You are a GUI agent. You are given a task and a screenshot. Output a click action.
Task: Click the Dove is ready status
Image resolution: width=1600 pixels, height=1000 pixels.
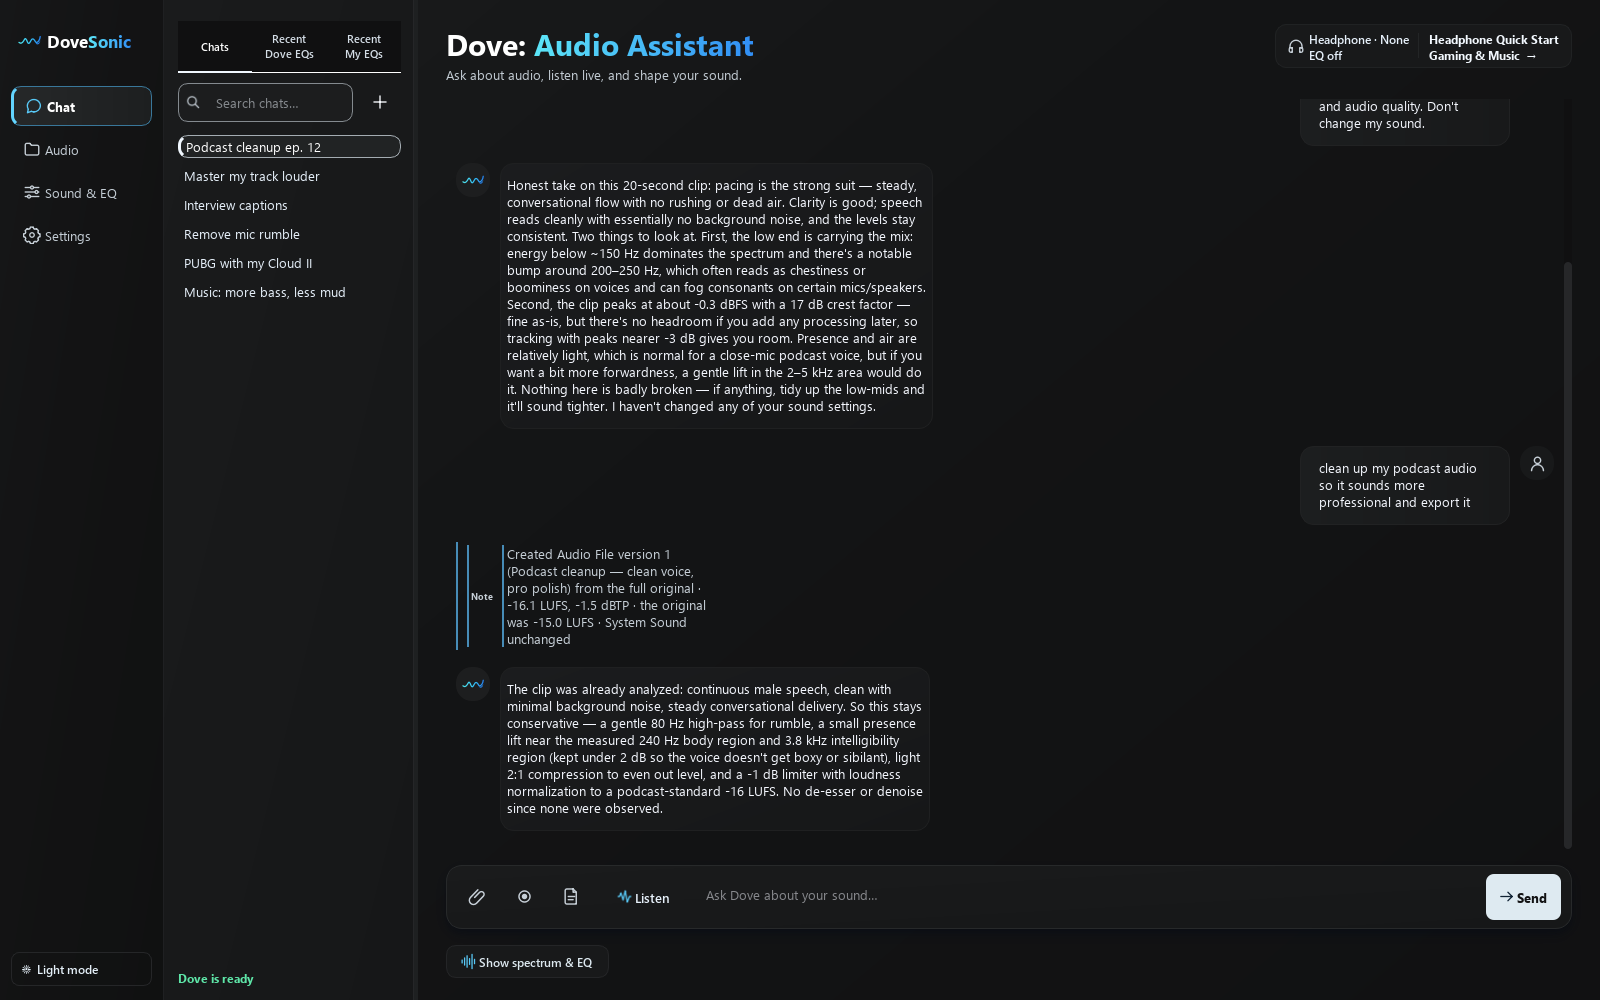coord(216,978)
